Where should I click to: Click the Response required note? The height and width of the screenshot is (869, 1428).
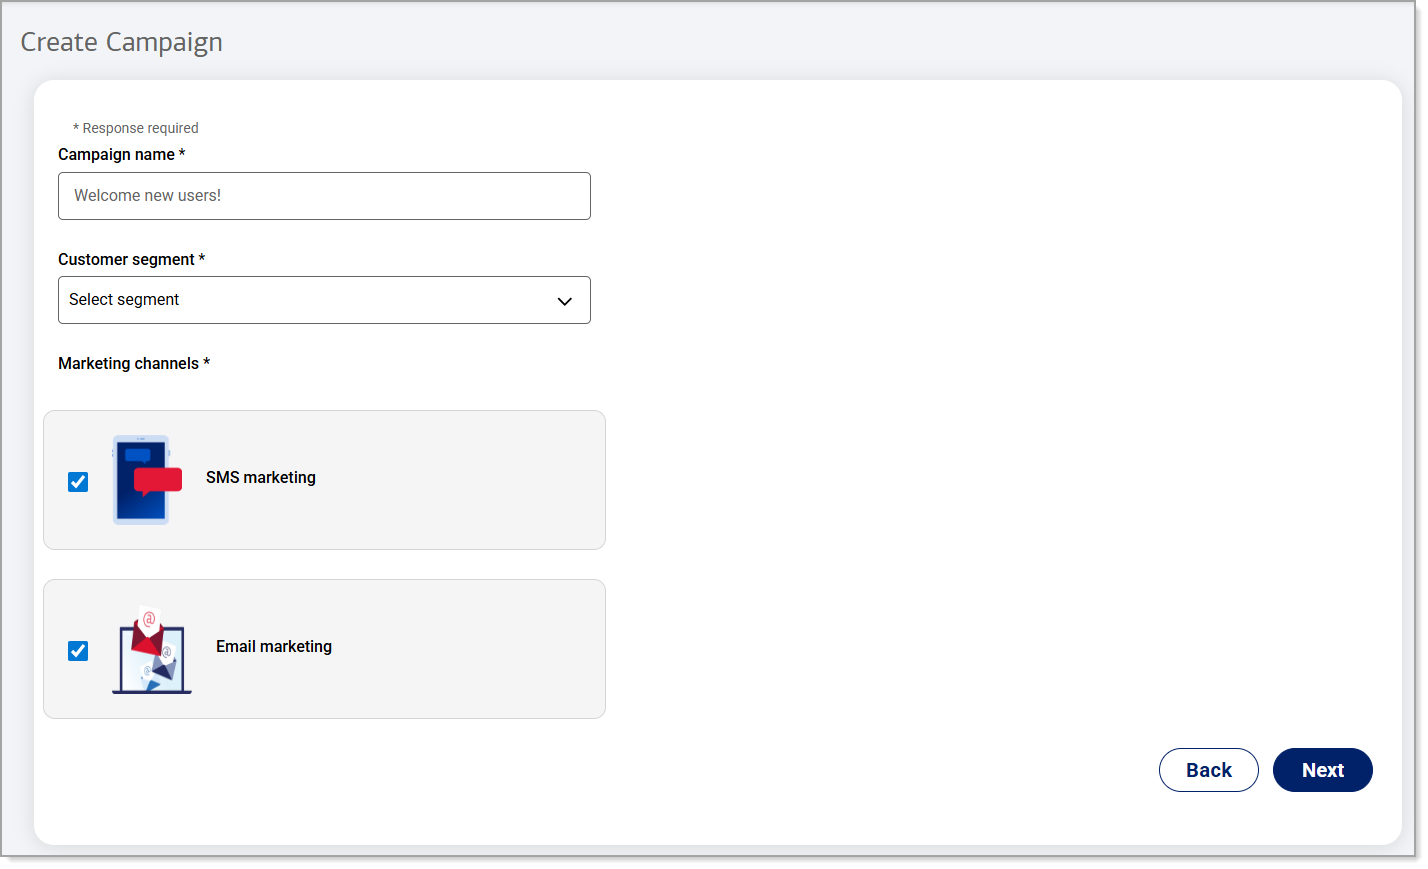[x=139, y=128]
